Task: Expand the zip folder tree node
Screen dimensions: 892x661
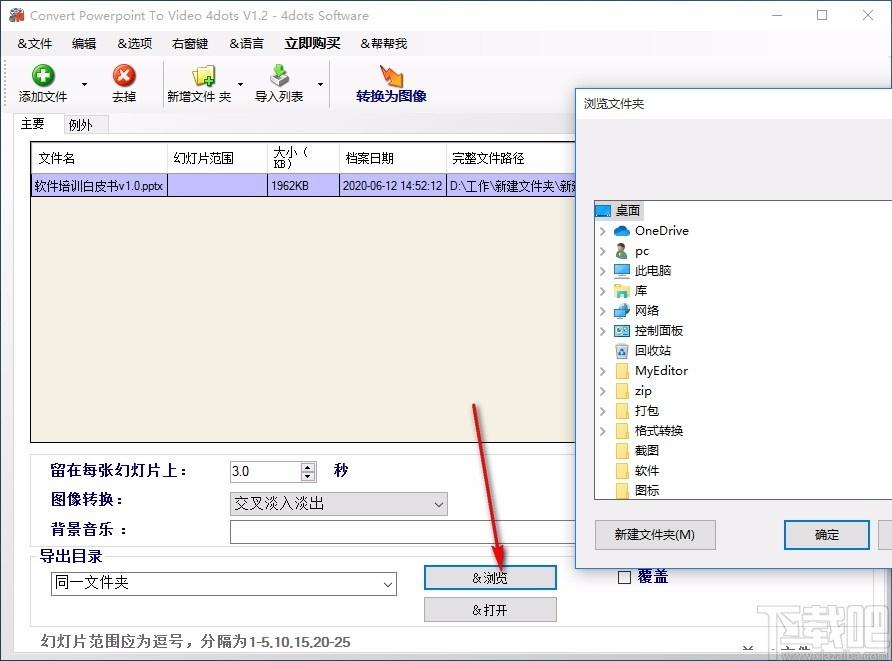Action: pos(602,391)
